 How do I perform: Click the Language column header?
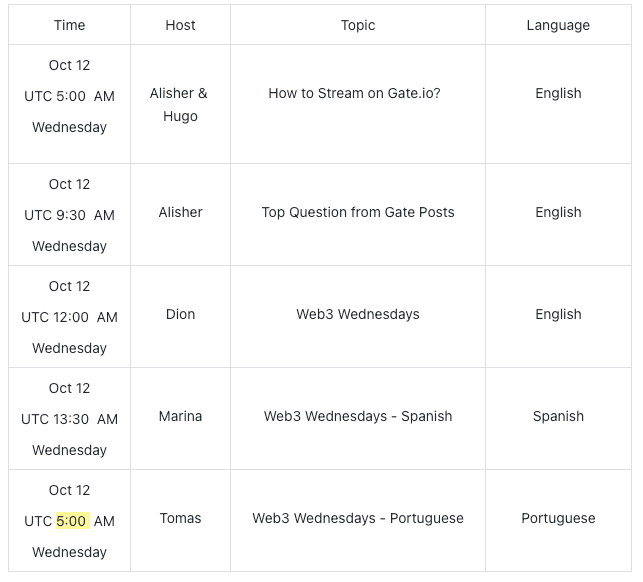tap(558, 25)
